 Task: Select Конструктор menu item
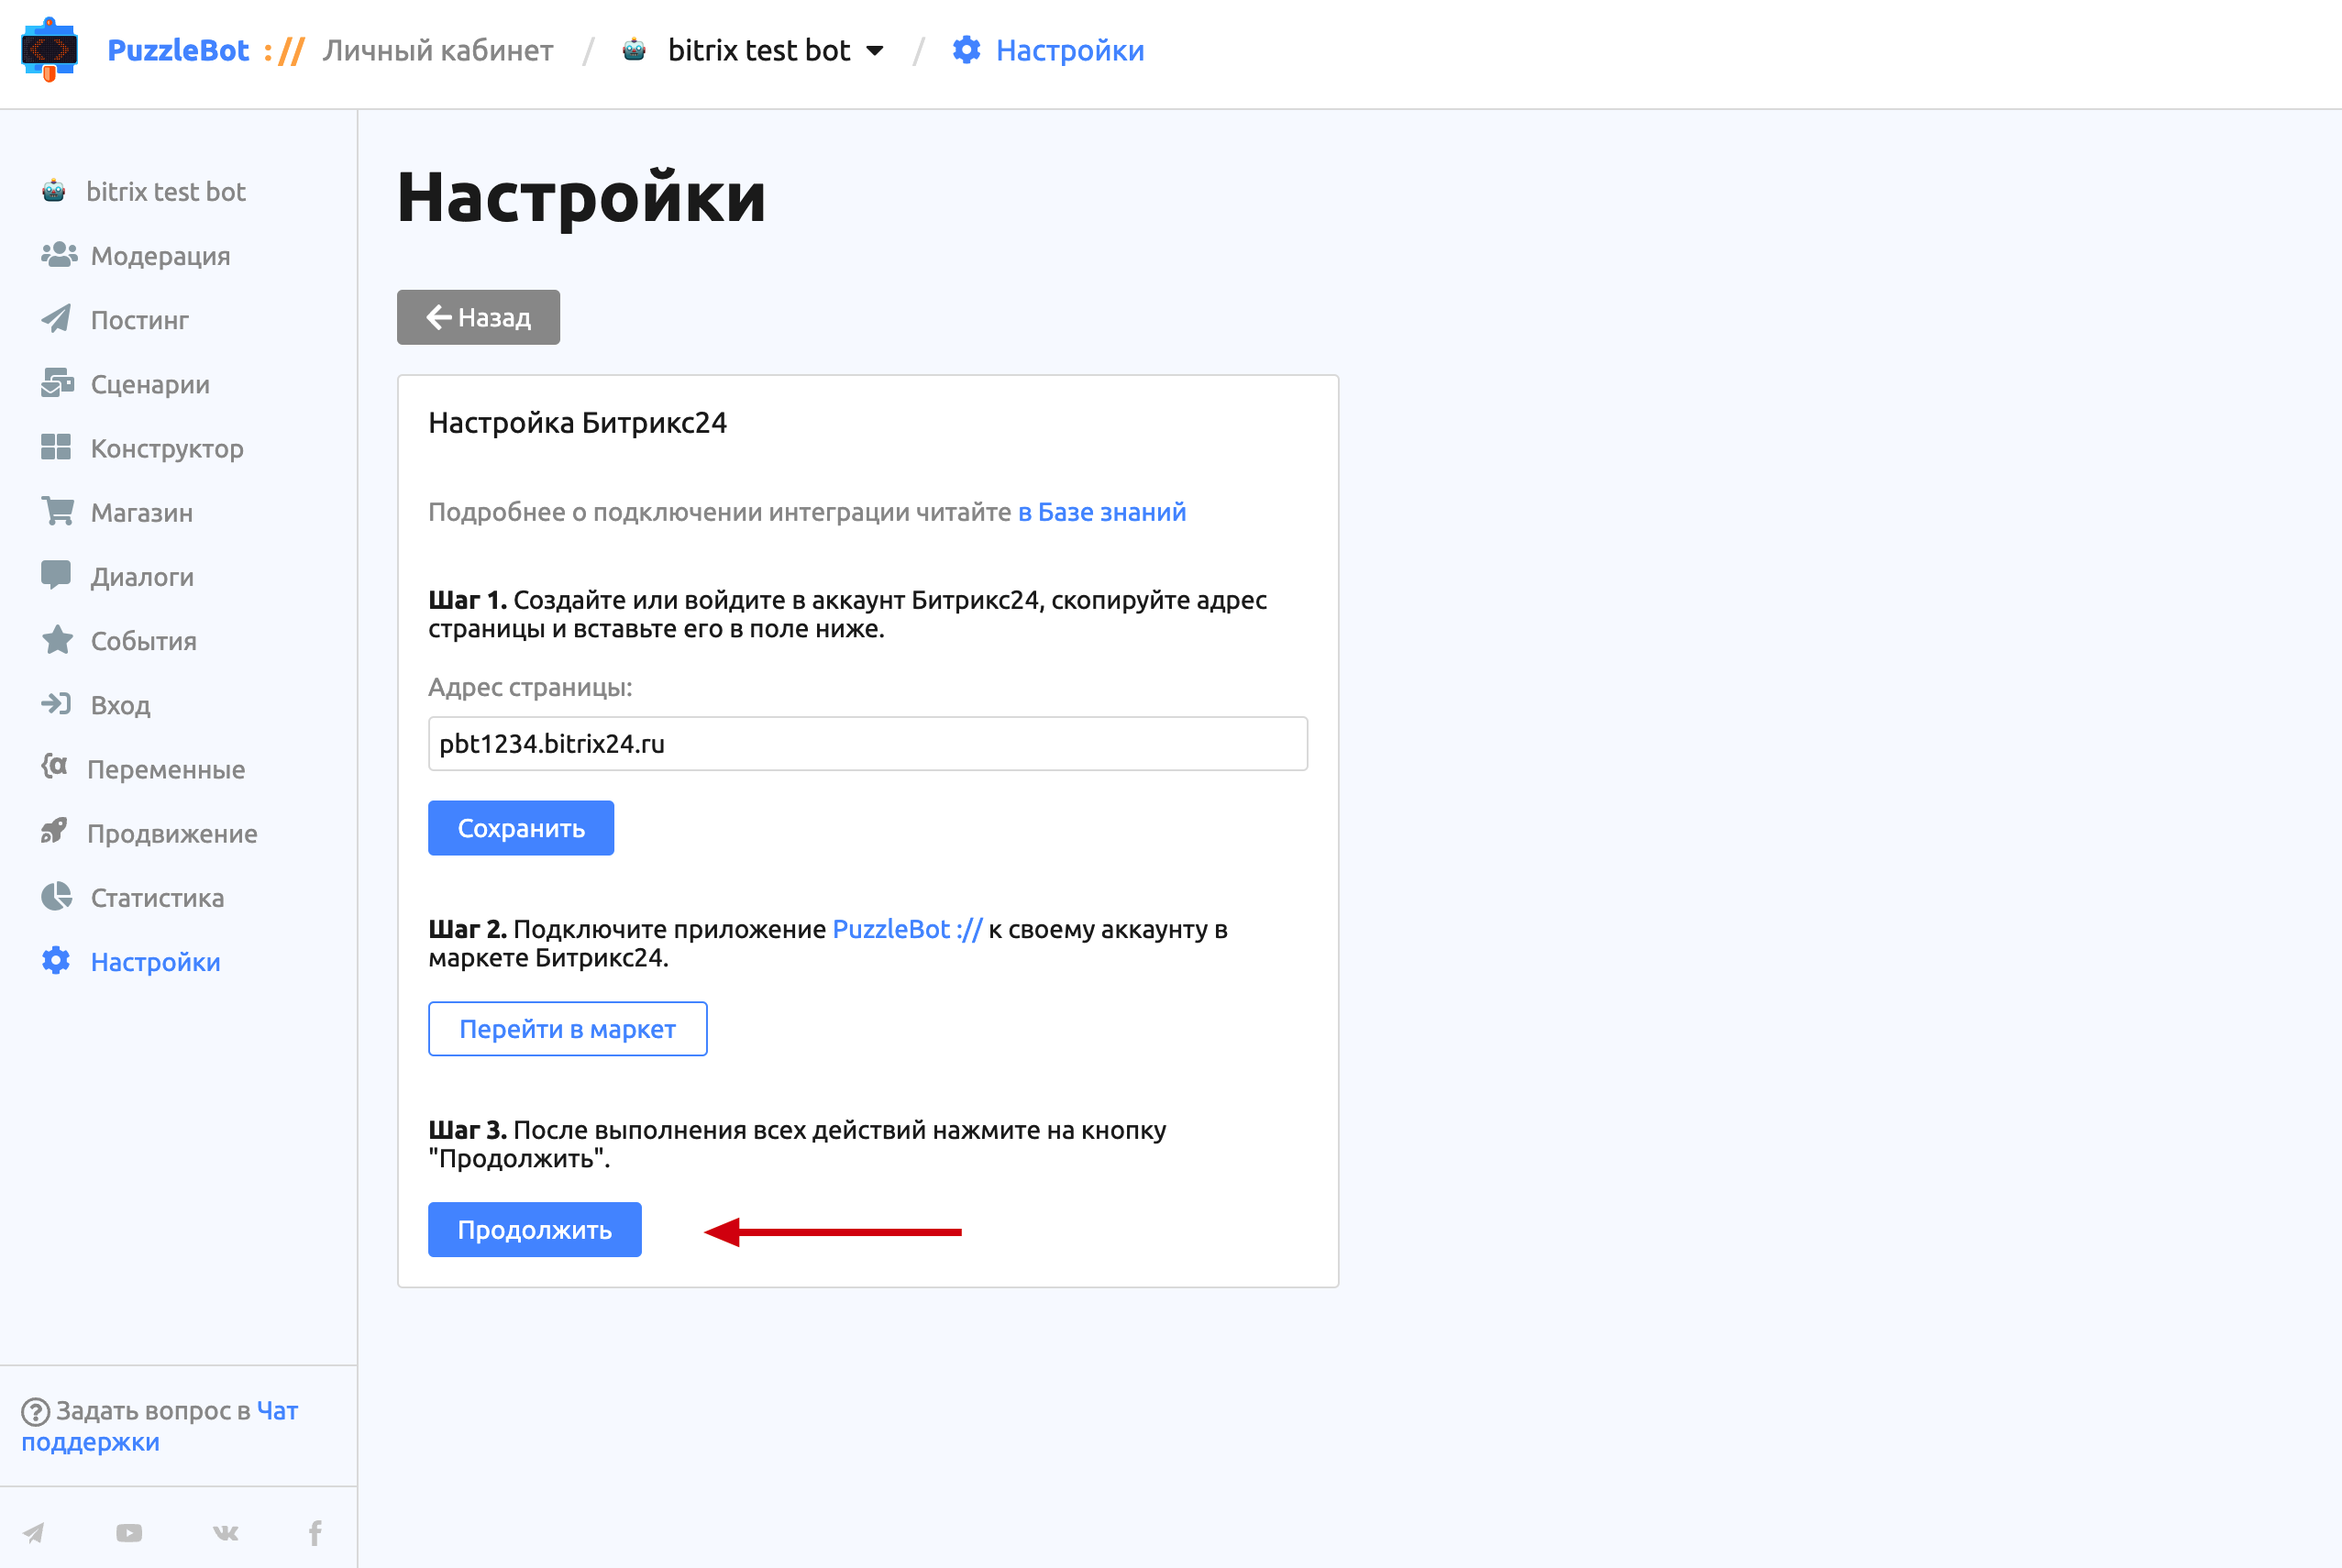pos(167,448)
